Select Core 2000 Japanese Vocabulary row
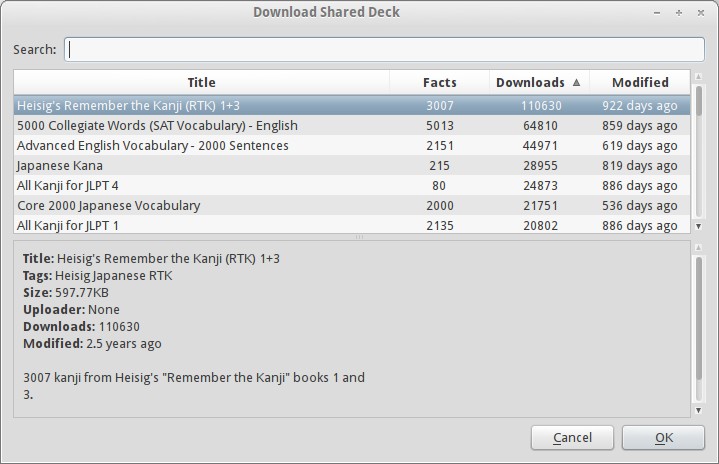 click(352, 205)
